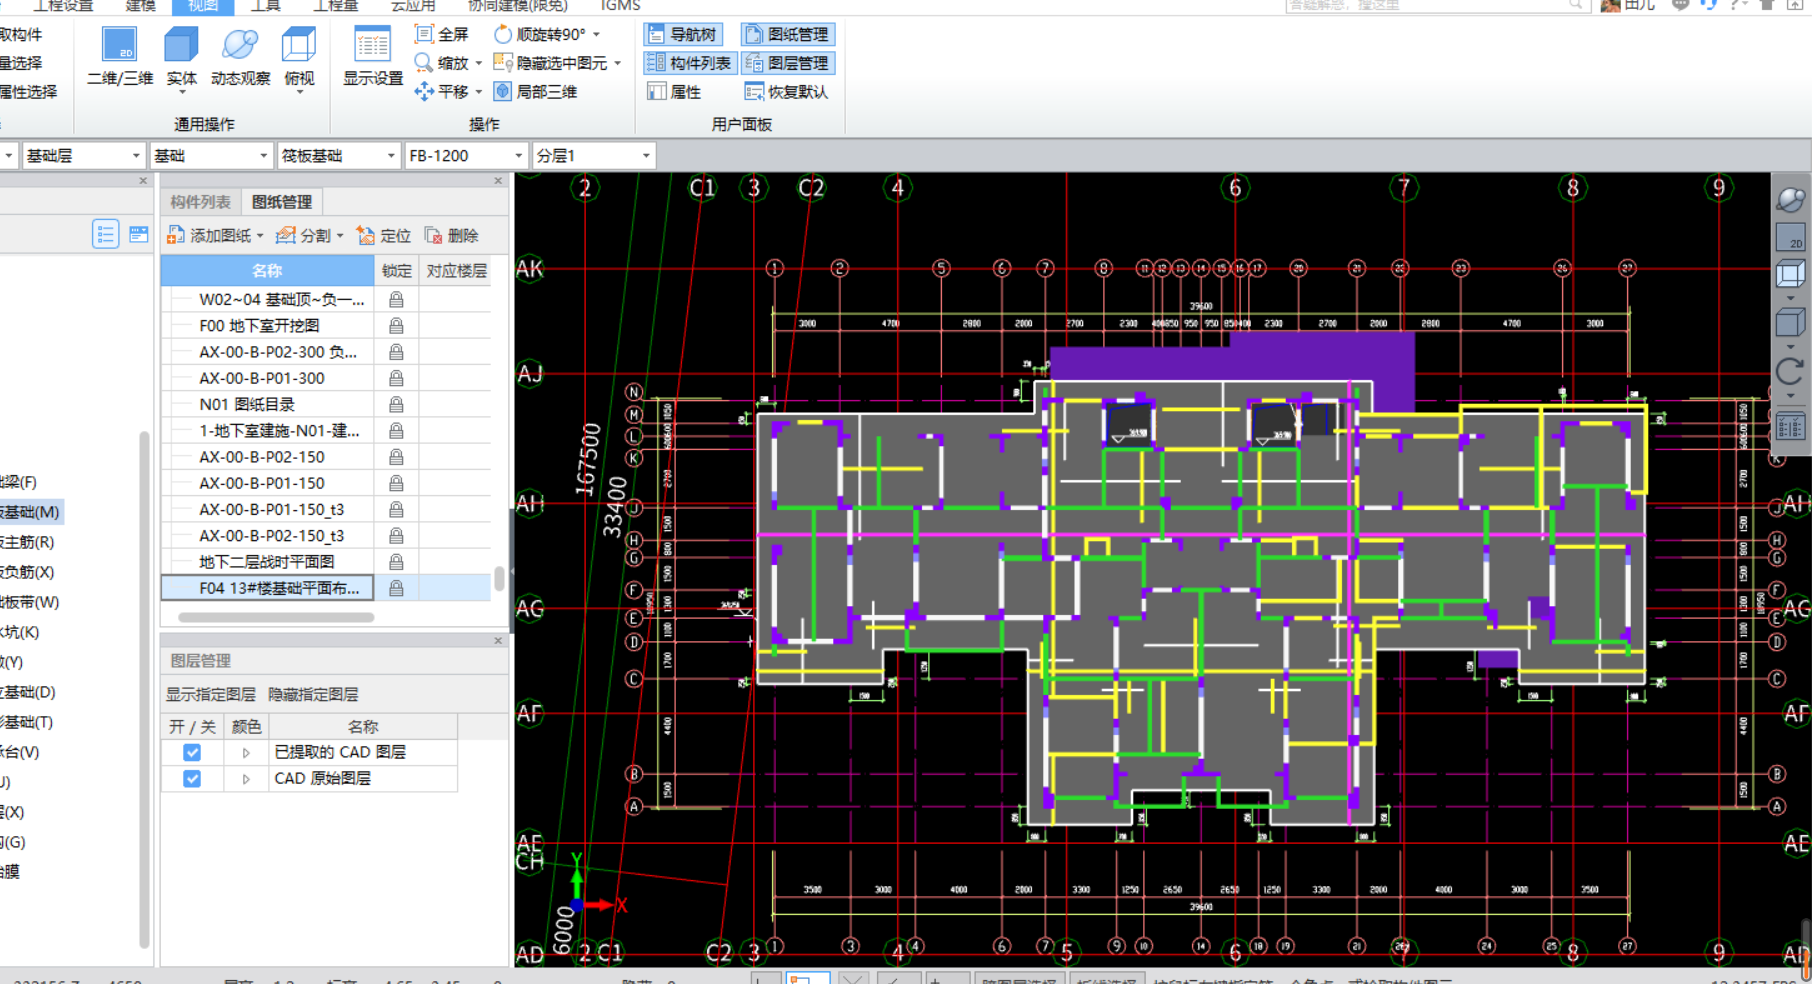Open the 建模 ribbon tab
The height and width of the screenshot is (984, 1812).
140,6
